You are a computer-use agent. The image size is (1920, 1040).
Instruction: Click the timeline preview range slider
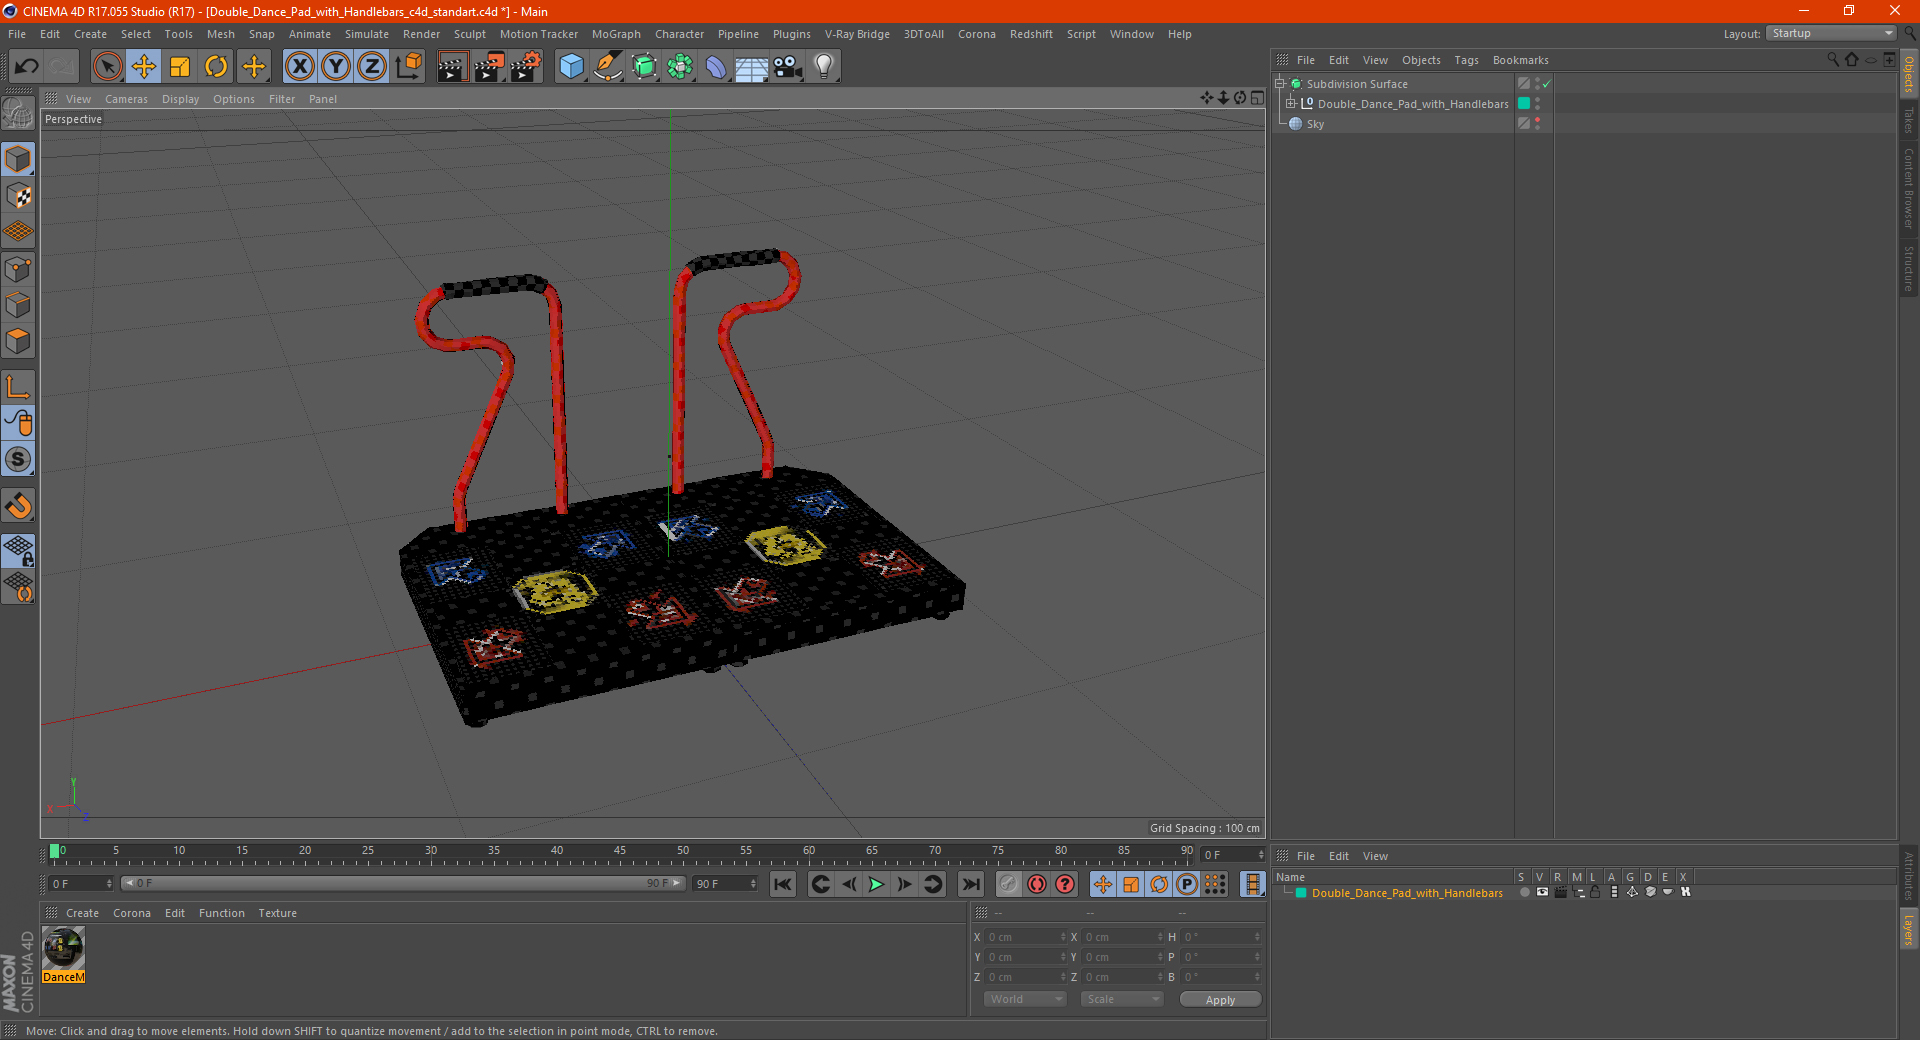[x=403, y=883]
